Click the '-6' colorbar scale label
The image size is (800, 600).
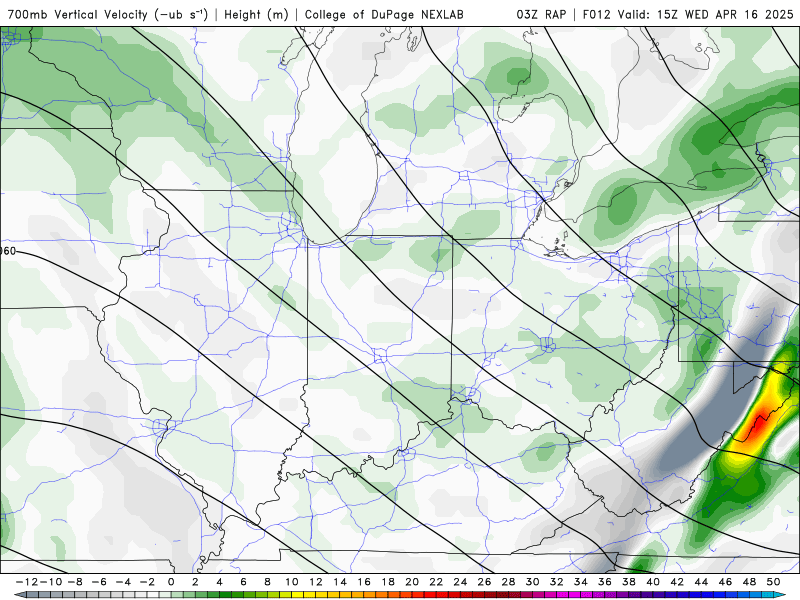(99, 582)
